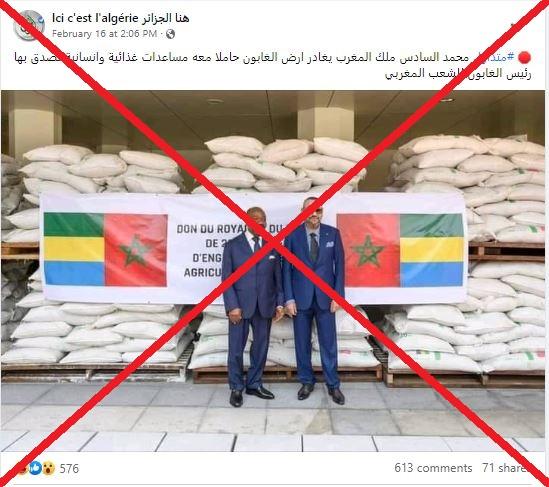Image resolution: width=549 pixels, height=487 pixels.
Task: Click the man in blue suit on right
Action: (314, 300)
